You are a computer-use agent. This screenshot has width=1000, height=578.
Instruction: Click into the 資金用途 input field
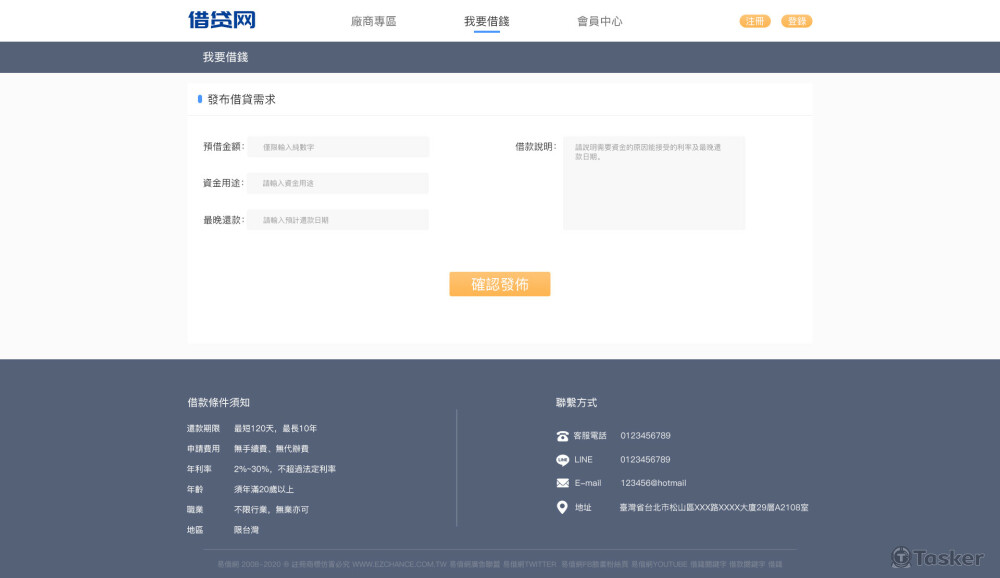[338, 183]
